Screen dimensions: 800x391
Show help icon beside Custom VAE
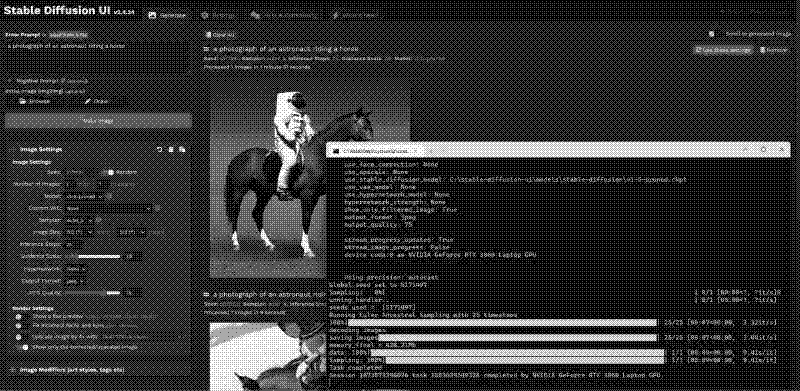tap(158, 208)
